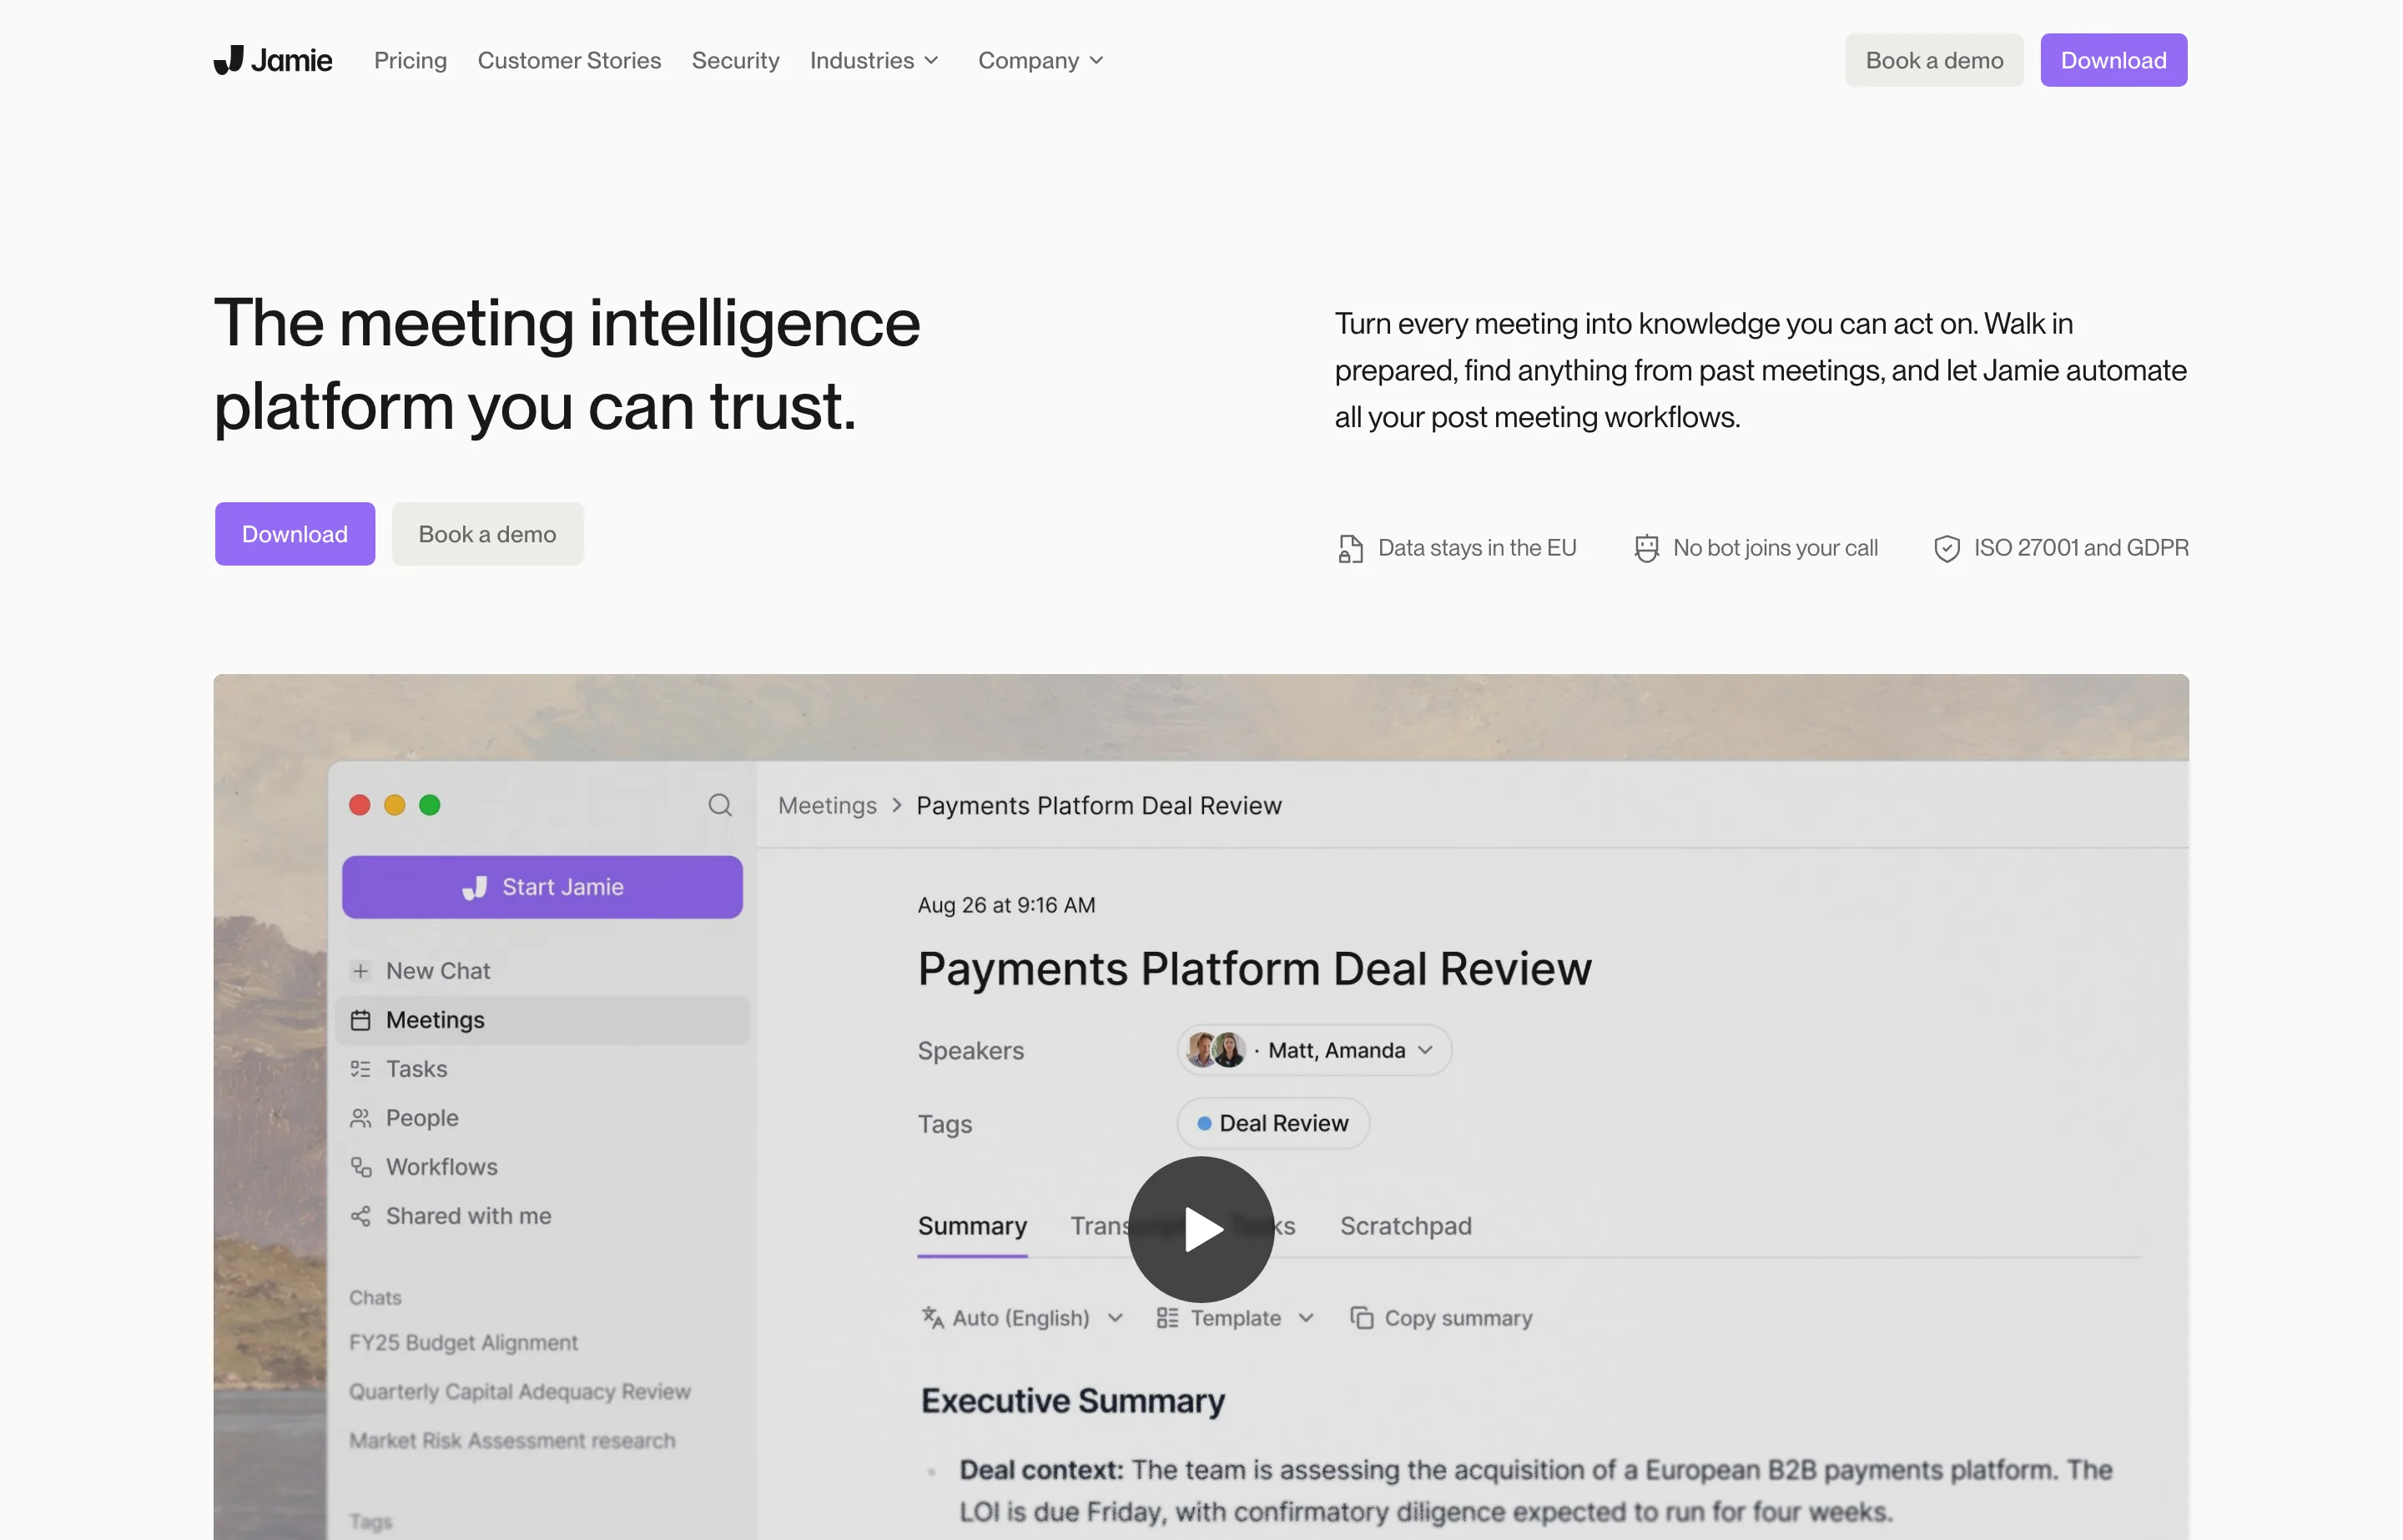Screen dimensions: 2403x1540
Task: Click the Executive Summary heading
Action: [1073, 1401]
